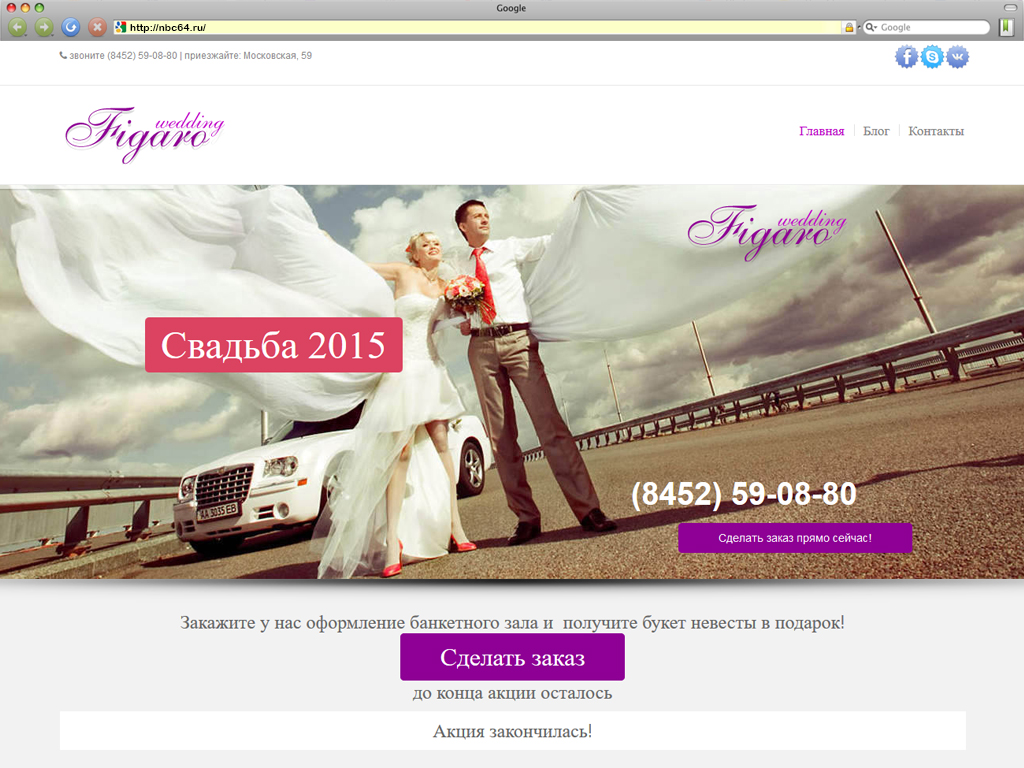Open the Главная menu item
This screenshot has height=768, width=1024.
tap(822, 131)
